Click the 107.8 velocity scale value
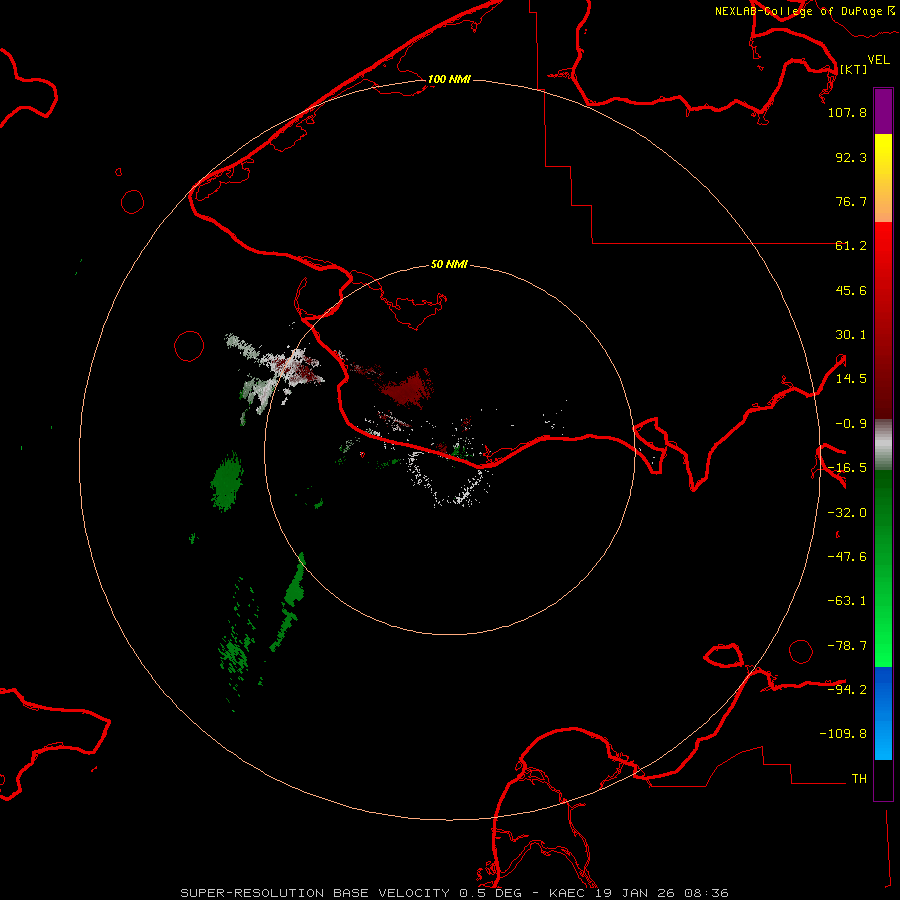This screenshot has height=900, width=900. pyautogui.click(x=847, y=112)
